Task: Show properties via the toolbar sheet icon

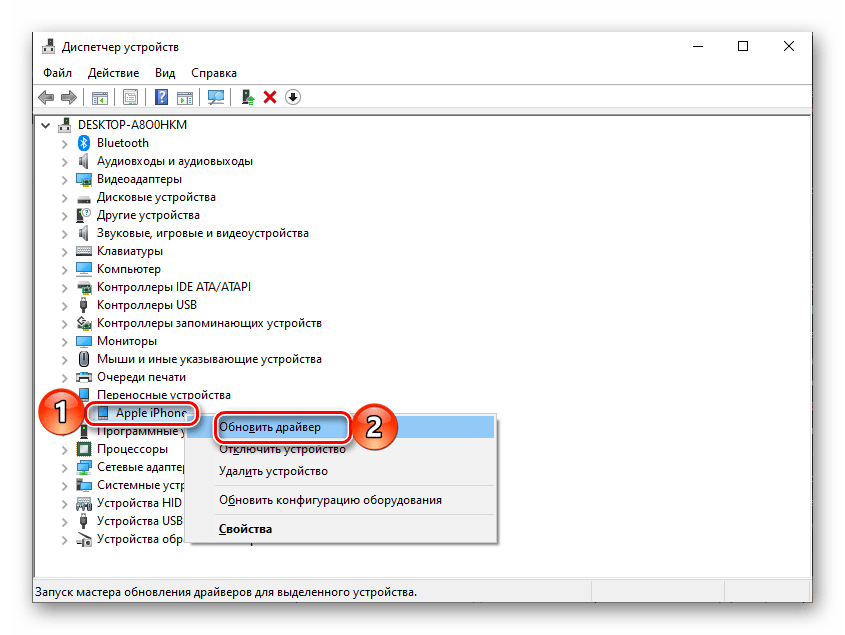Action: (130, 98)
